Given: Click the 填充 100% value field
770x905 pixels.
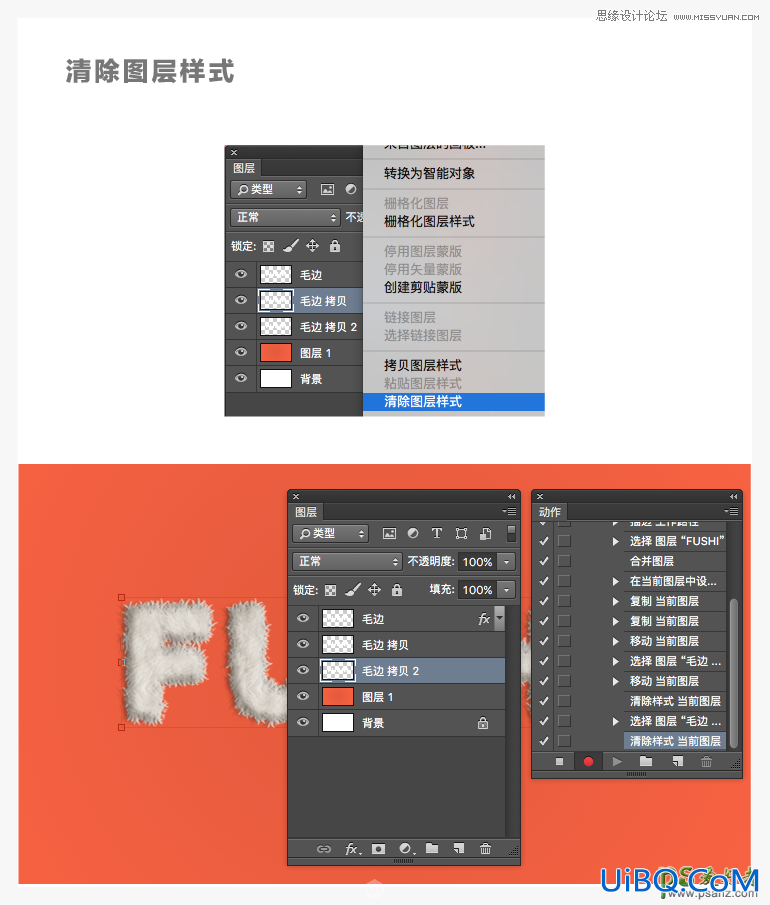Looking at the screenshot, I should point(478,590).
